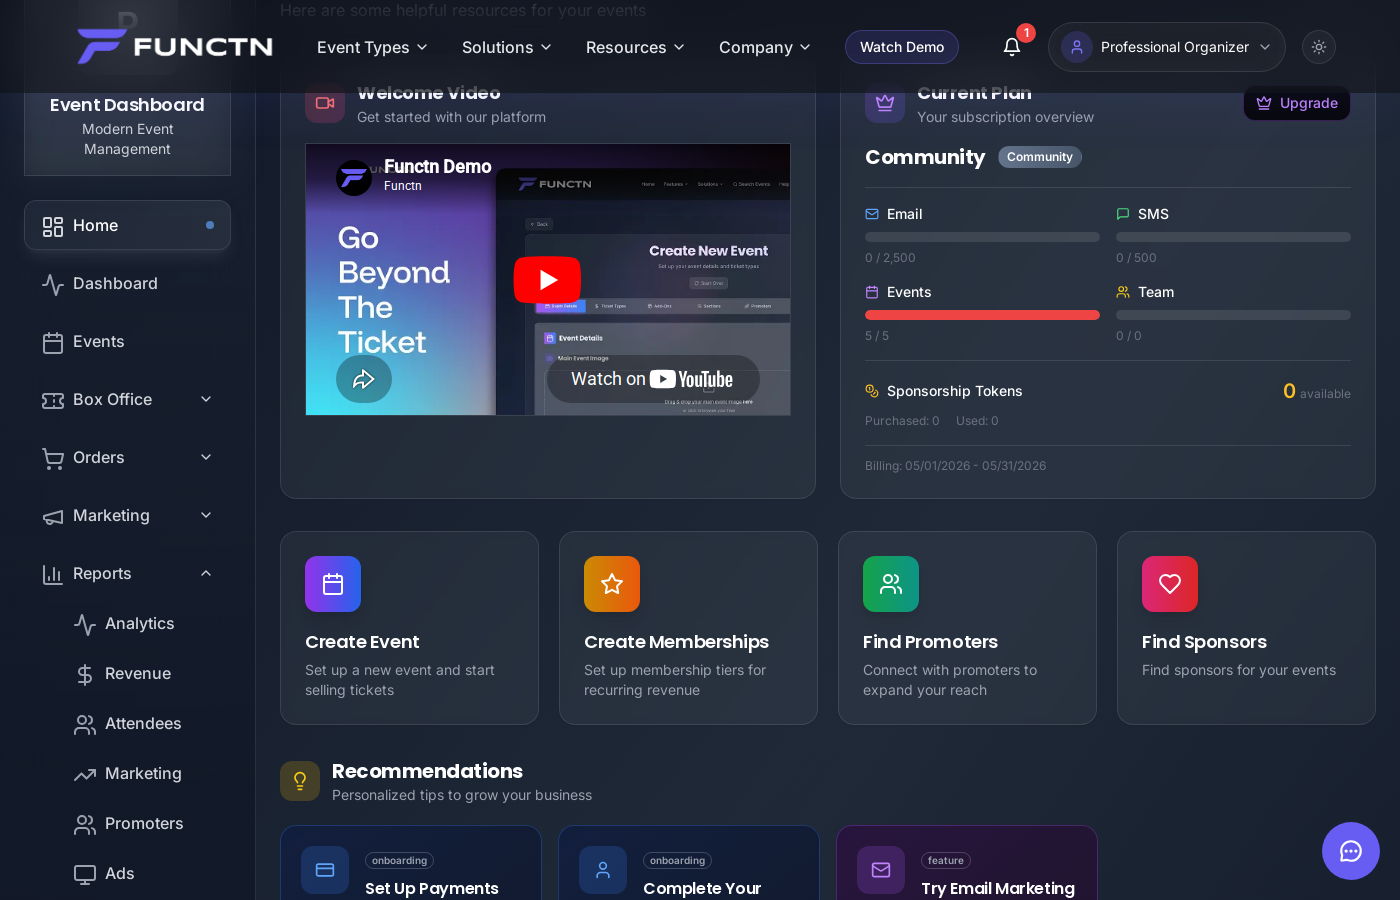1400x900 pixels.
Task: Click the red Events usage bar
Action: point(982,315)
